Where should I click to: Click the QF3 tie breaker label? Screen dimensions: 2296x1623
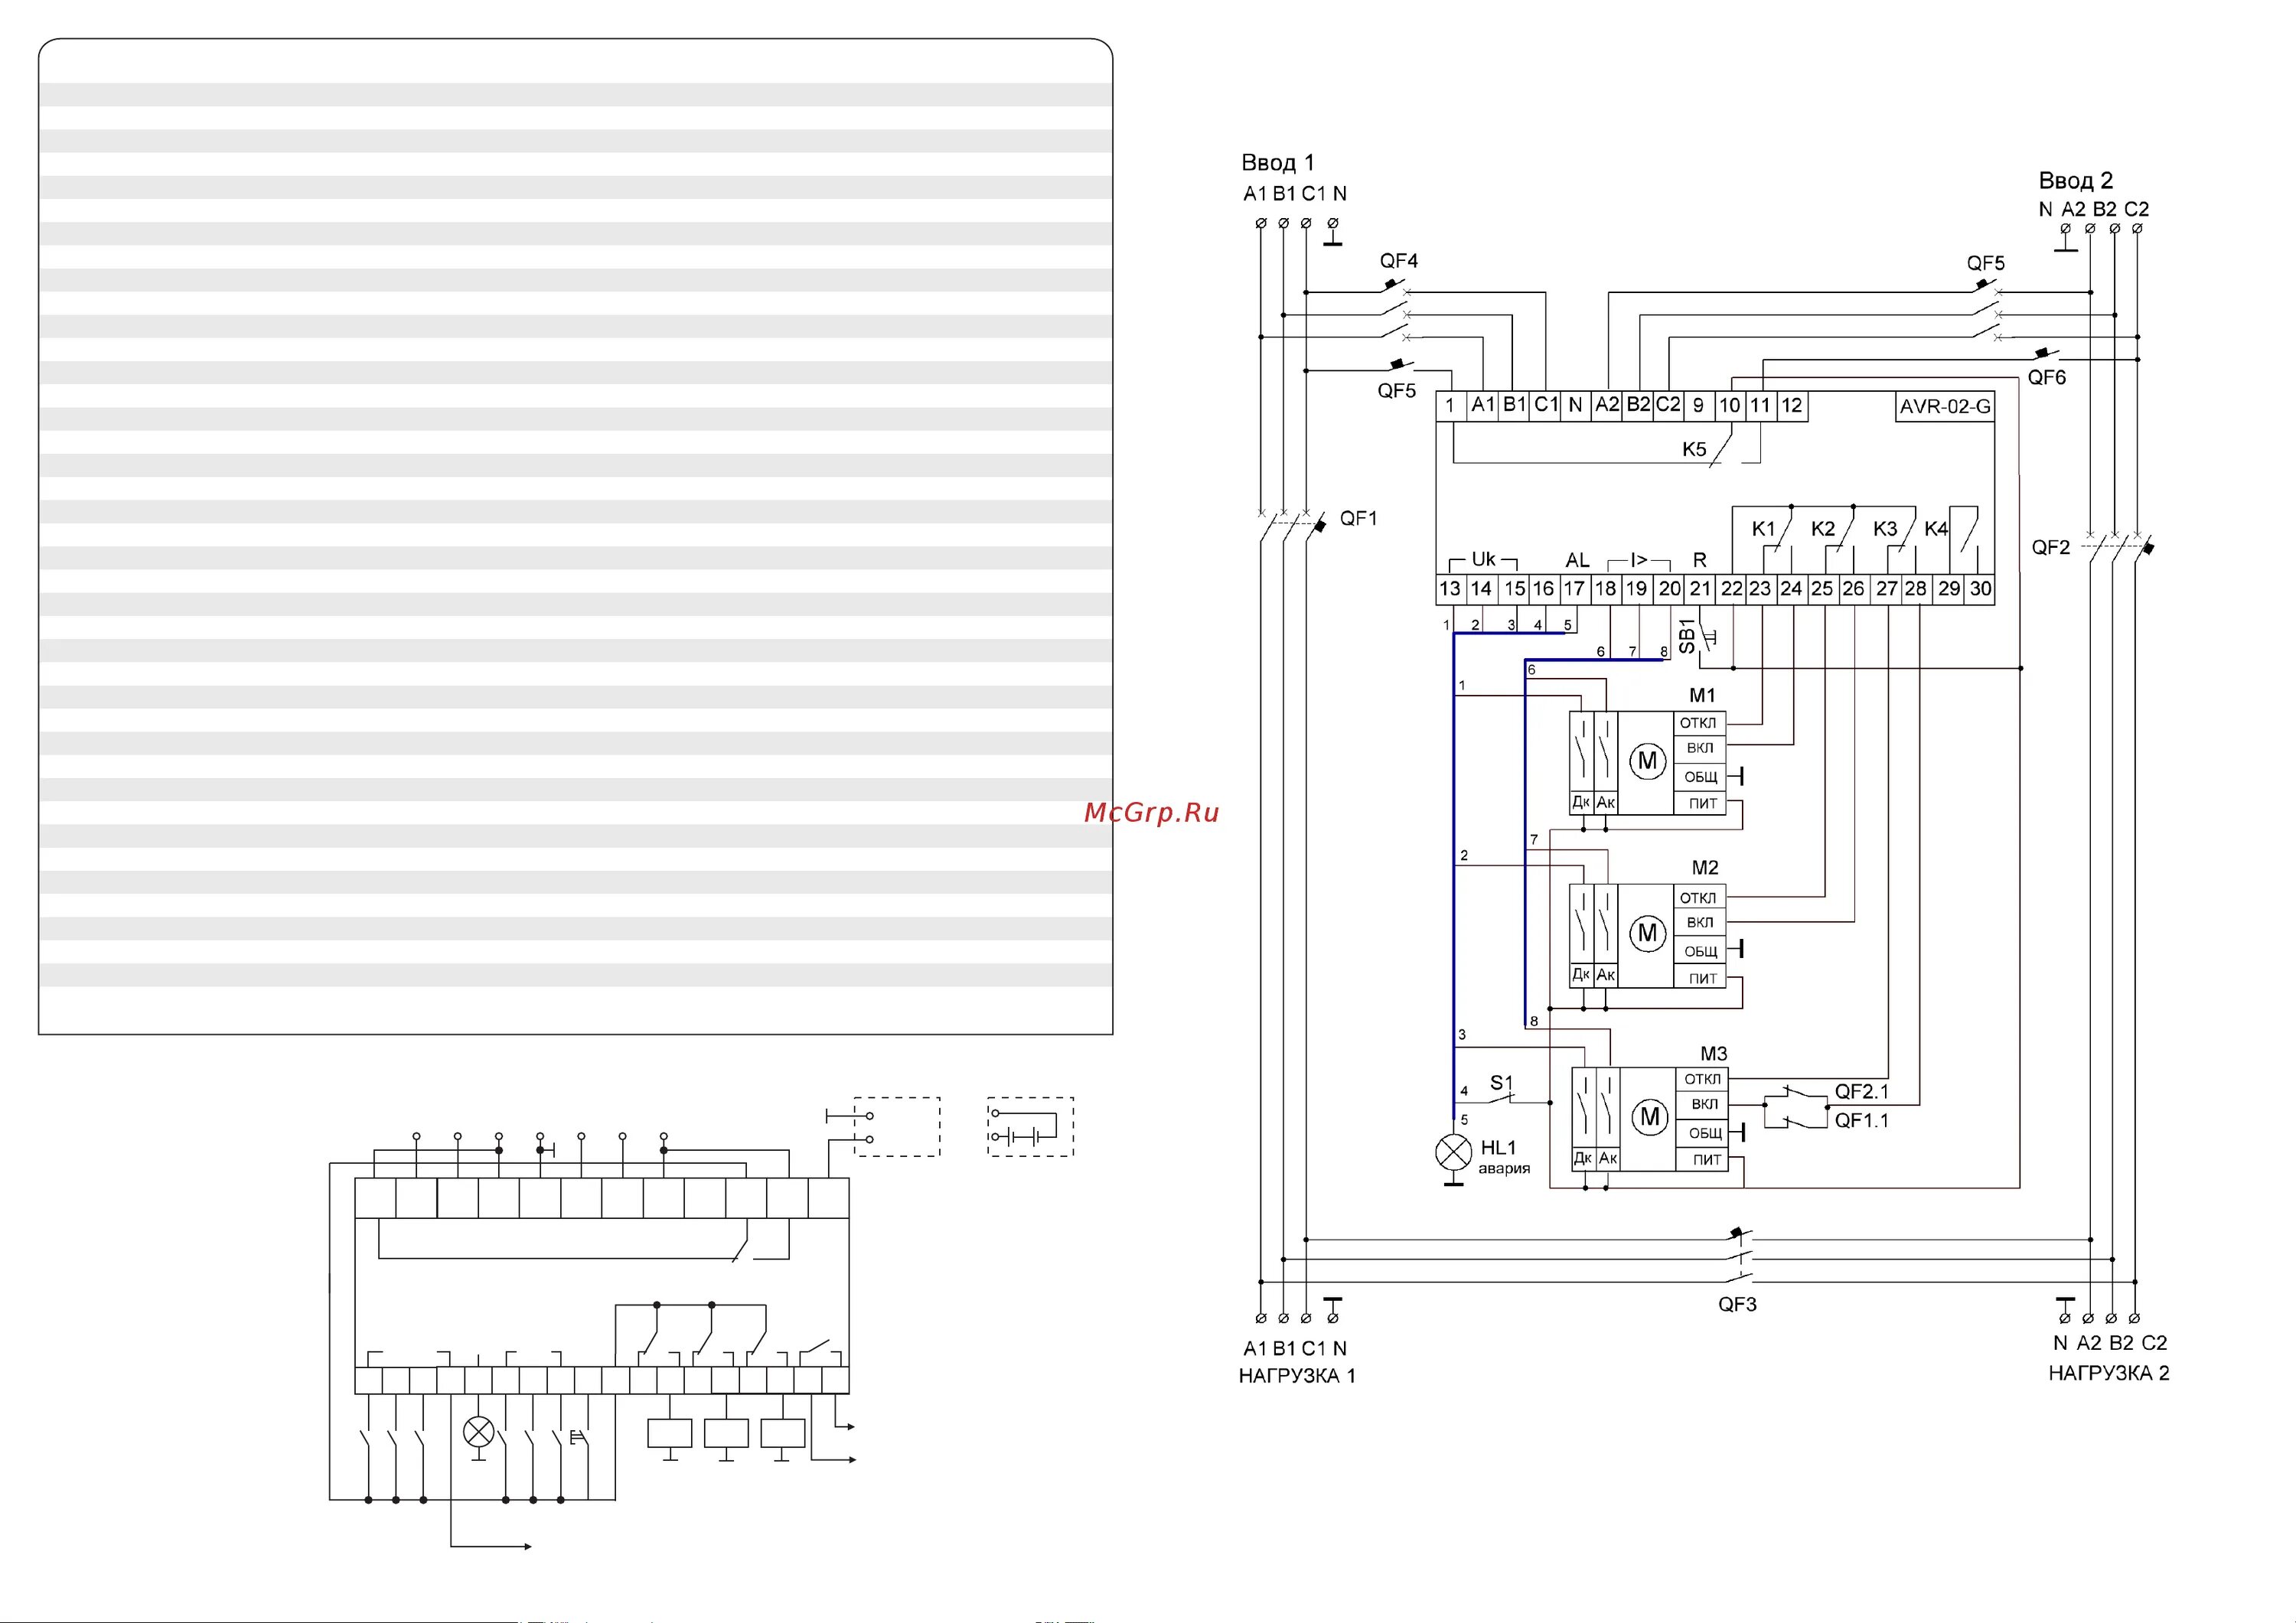pyautogui.click(x=1737, y=1304)
